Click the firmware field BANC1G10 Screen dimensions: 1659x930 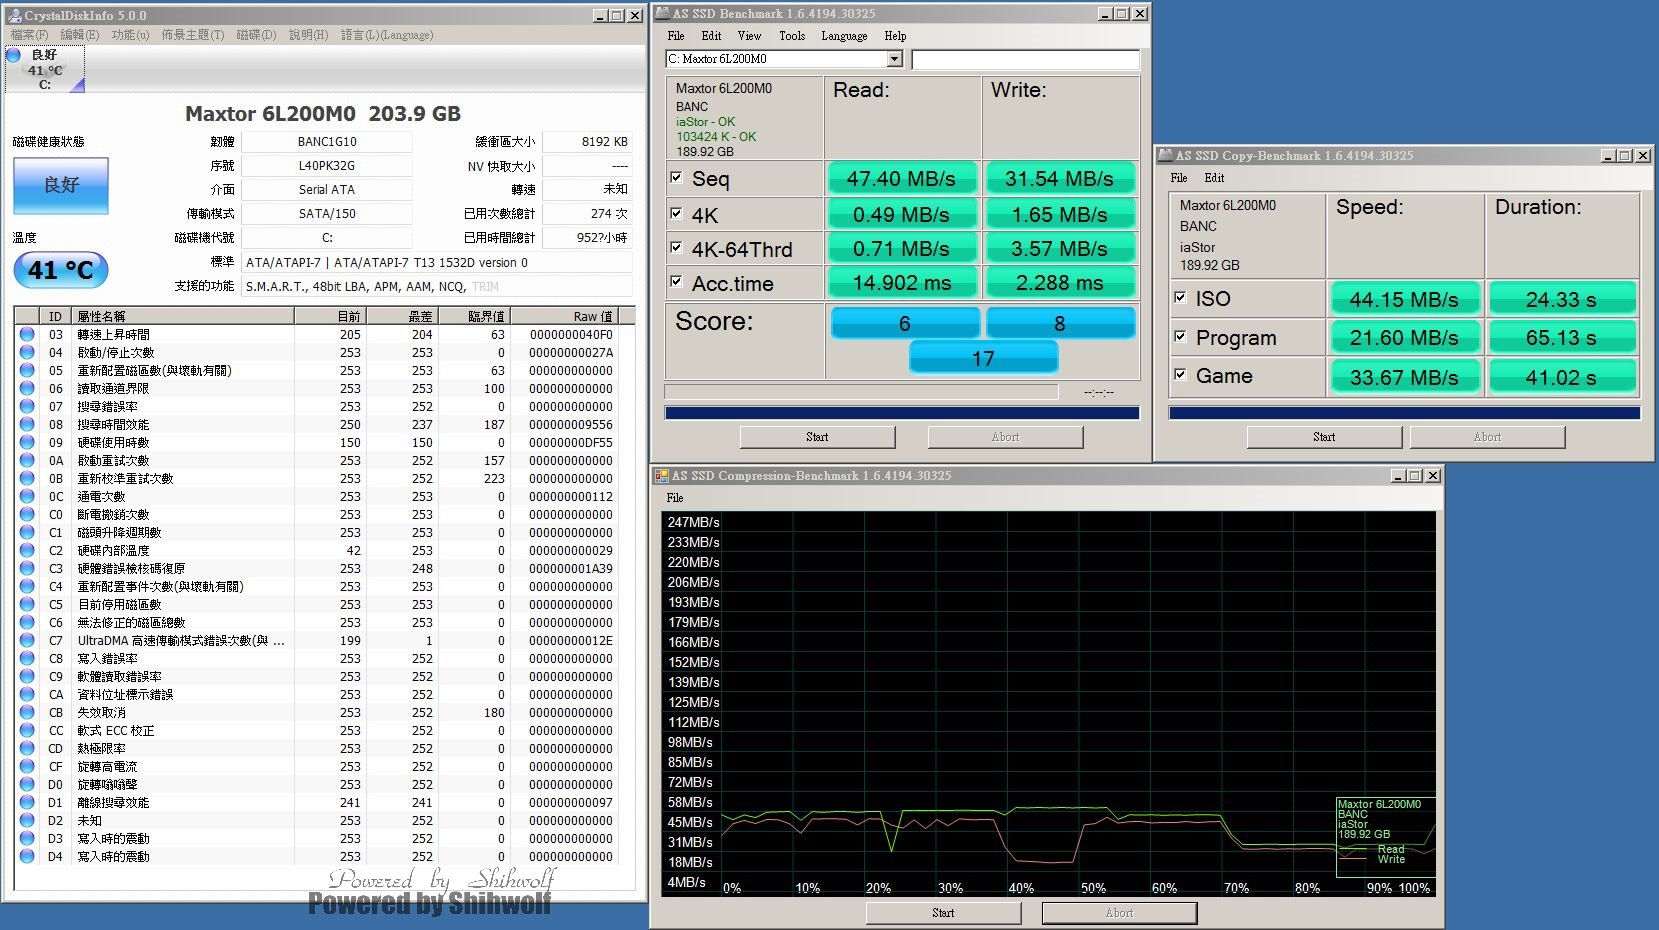(327, 142)
